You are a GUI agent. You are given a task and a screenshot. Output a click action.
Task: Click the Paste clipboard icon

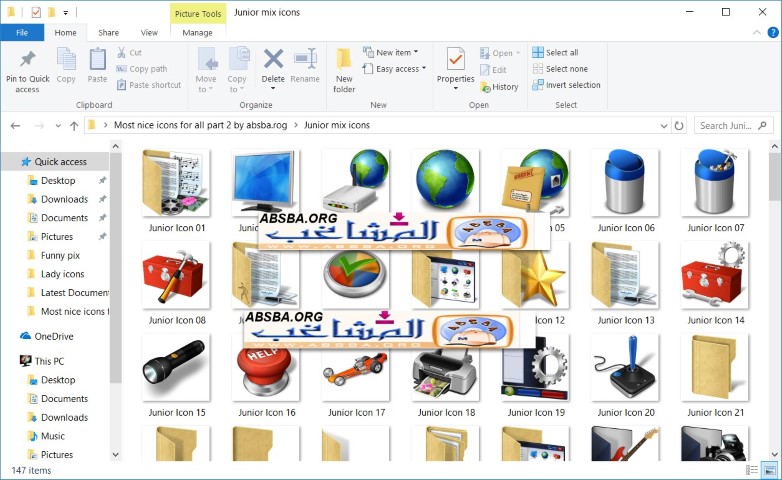click(x=97, y=59)
